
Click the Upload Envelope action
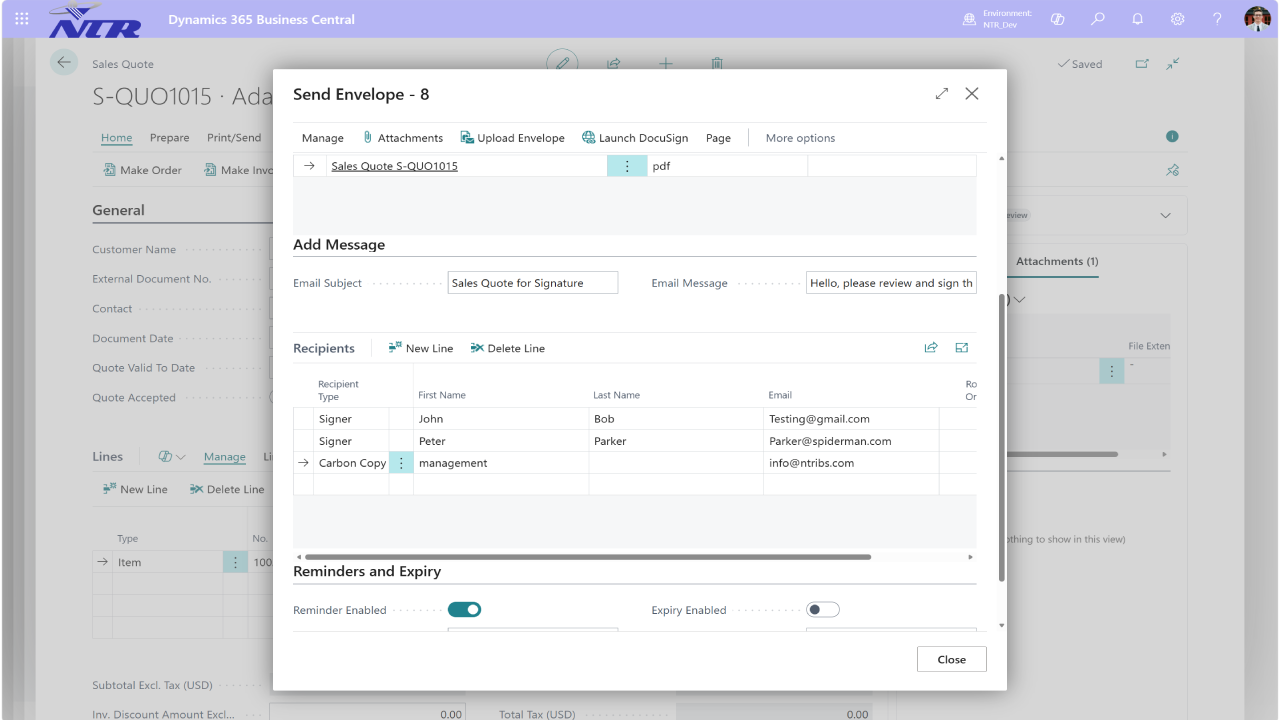(512, 138)
